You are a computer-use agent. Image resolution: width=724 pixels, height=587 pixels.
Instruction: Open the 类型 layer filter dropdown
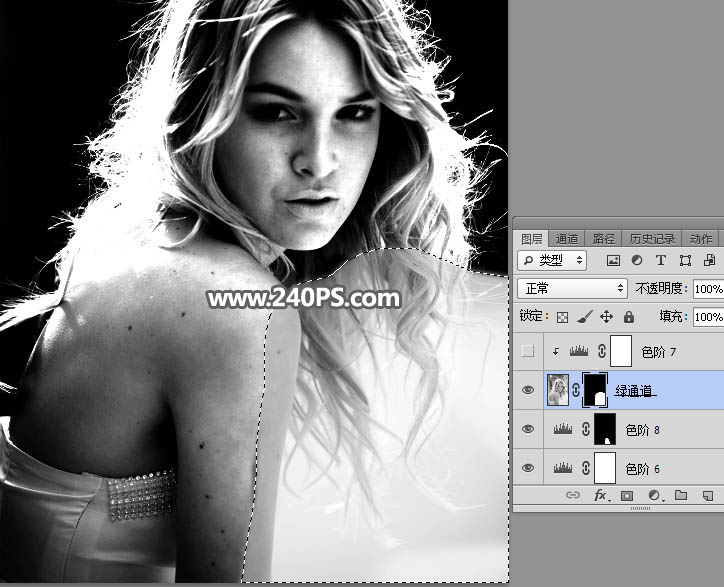552,260
